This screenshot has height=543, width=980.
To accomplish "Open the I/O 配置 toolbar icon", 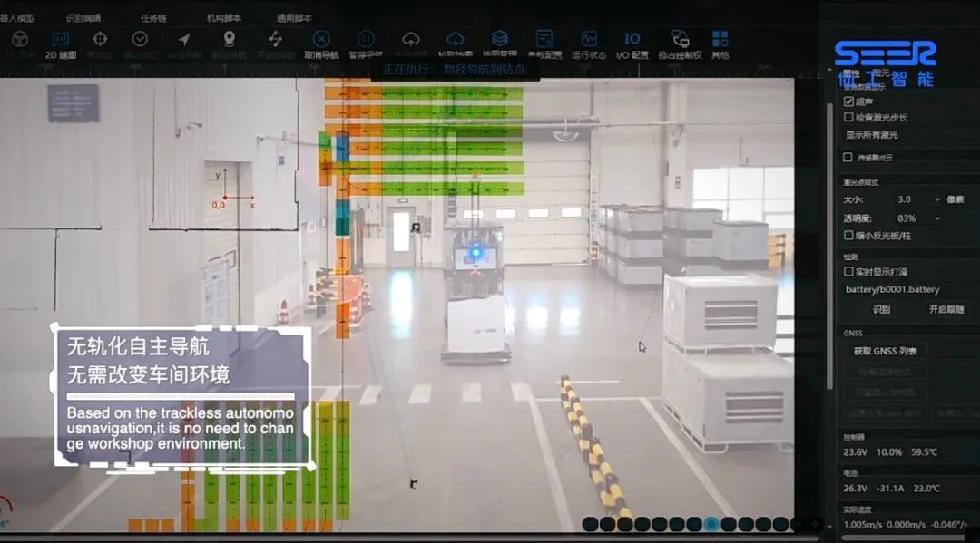I will pos(632,44).
